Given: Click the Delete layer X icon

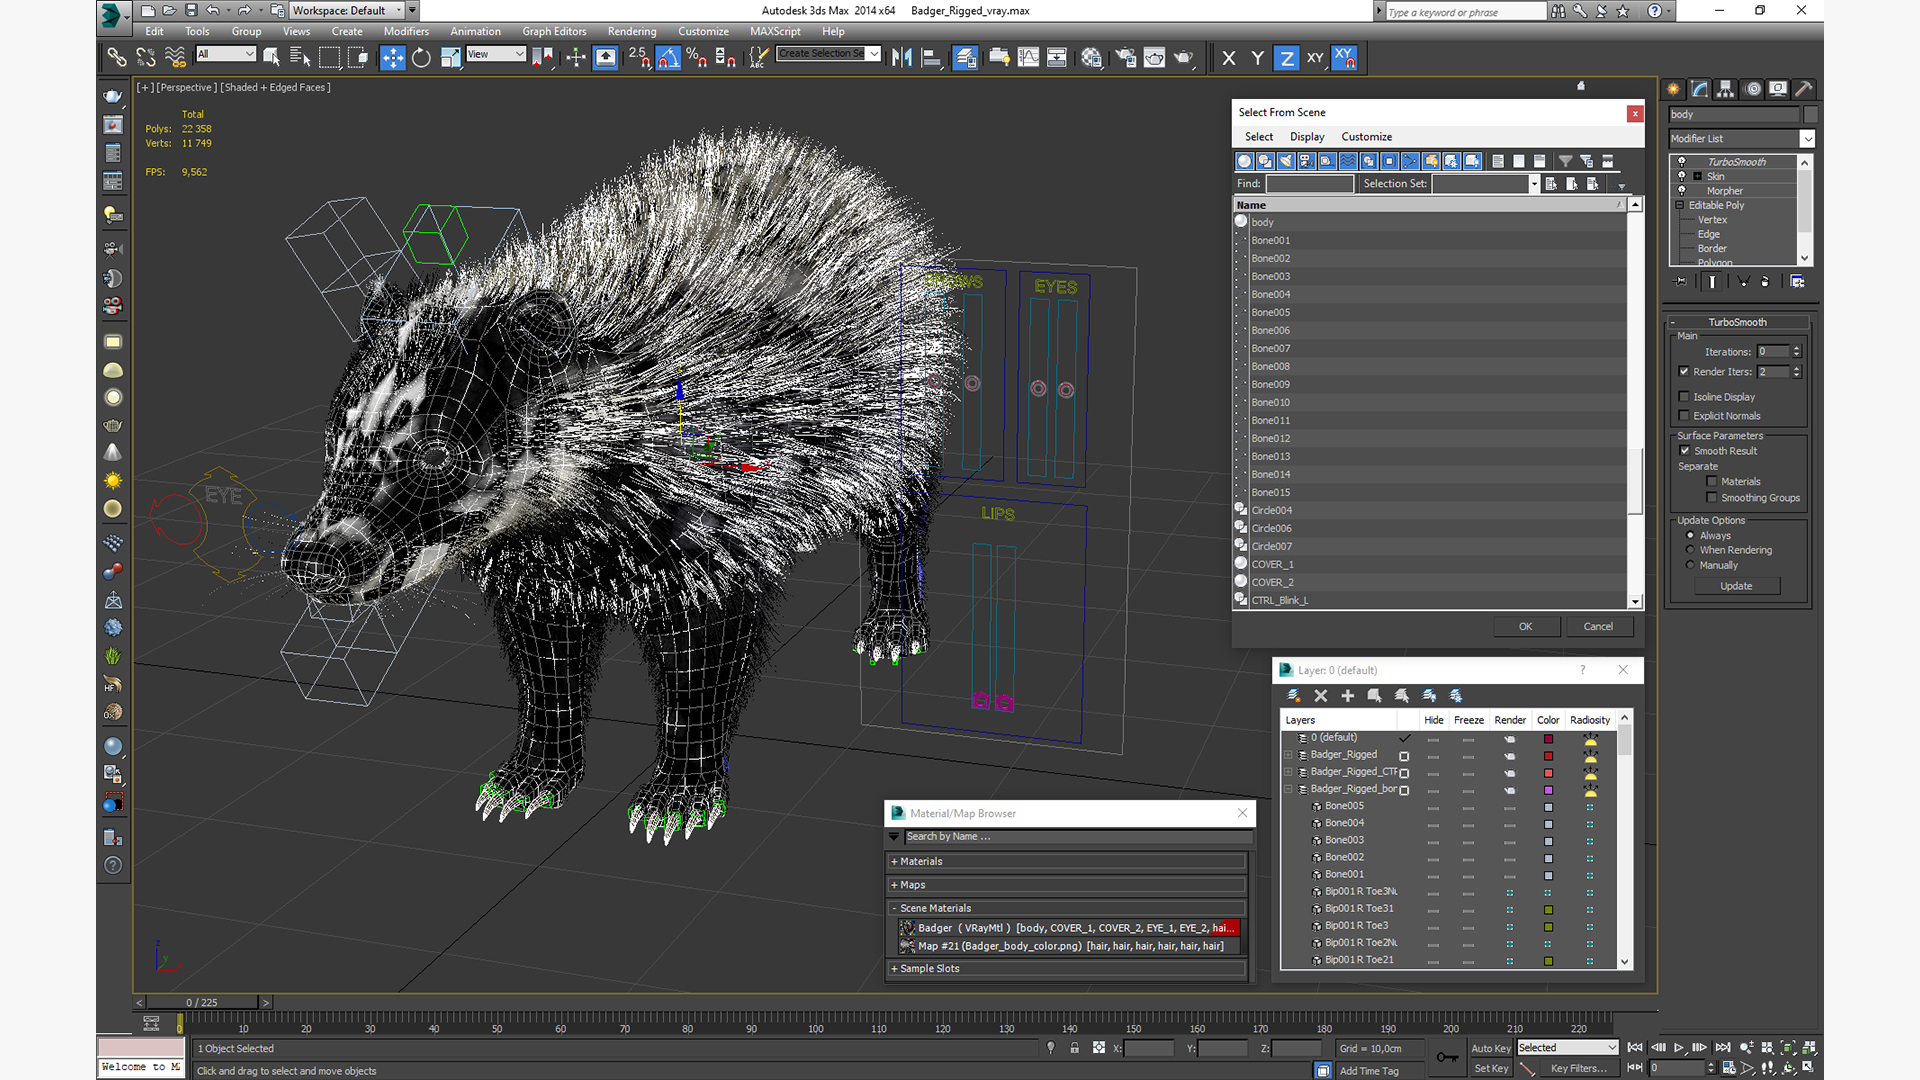Looking at the screenshot, I should [x=1321, y=696].
